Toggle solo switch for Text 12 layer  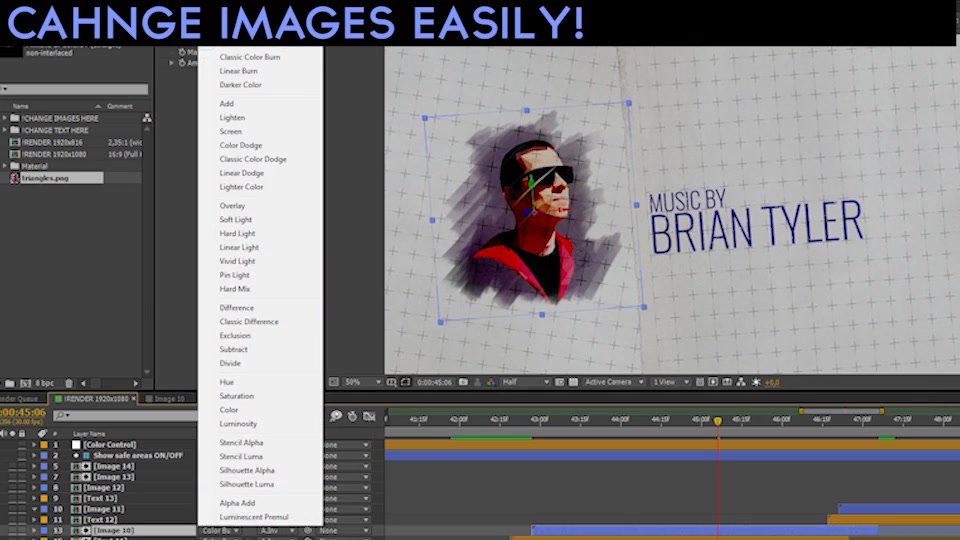(12, 520)
